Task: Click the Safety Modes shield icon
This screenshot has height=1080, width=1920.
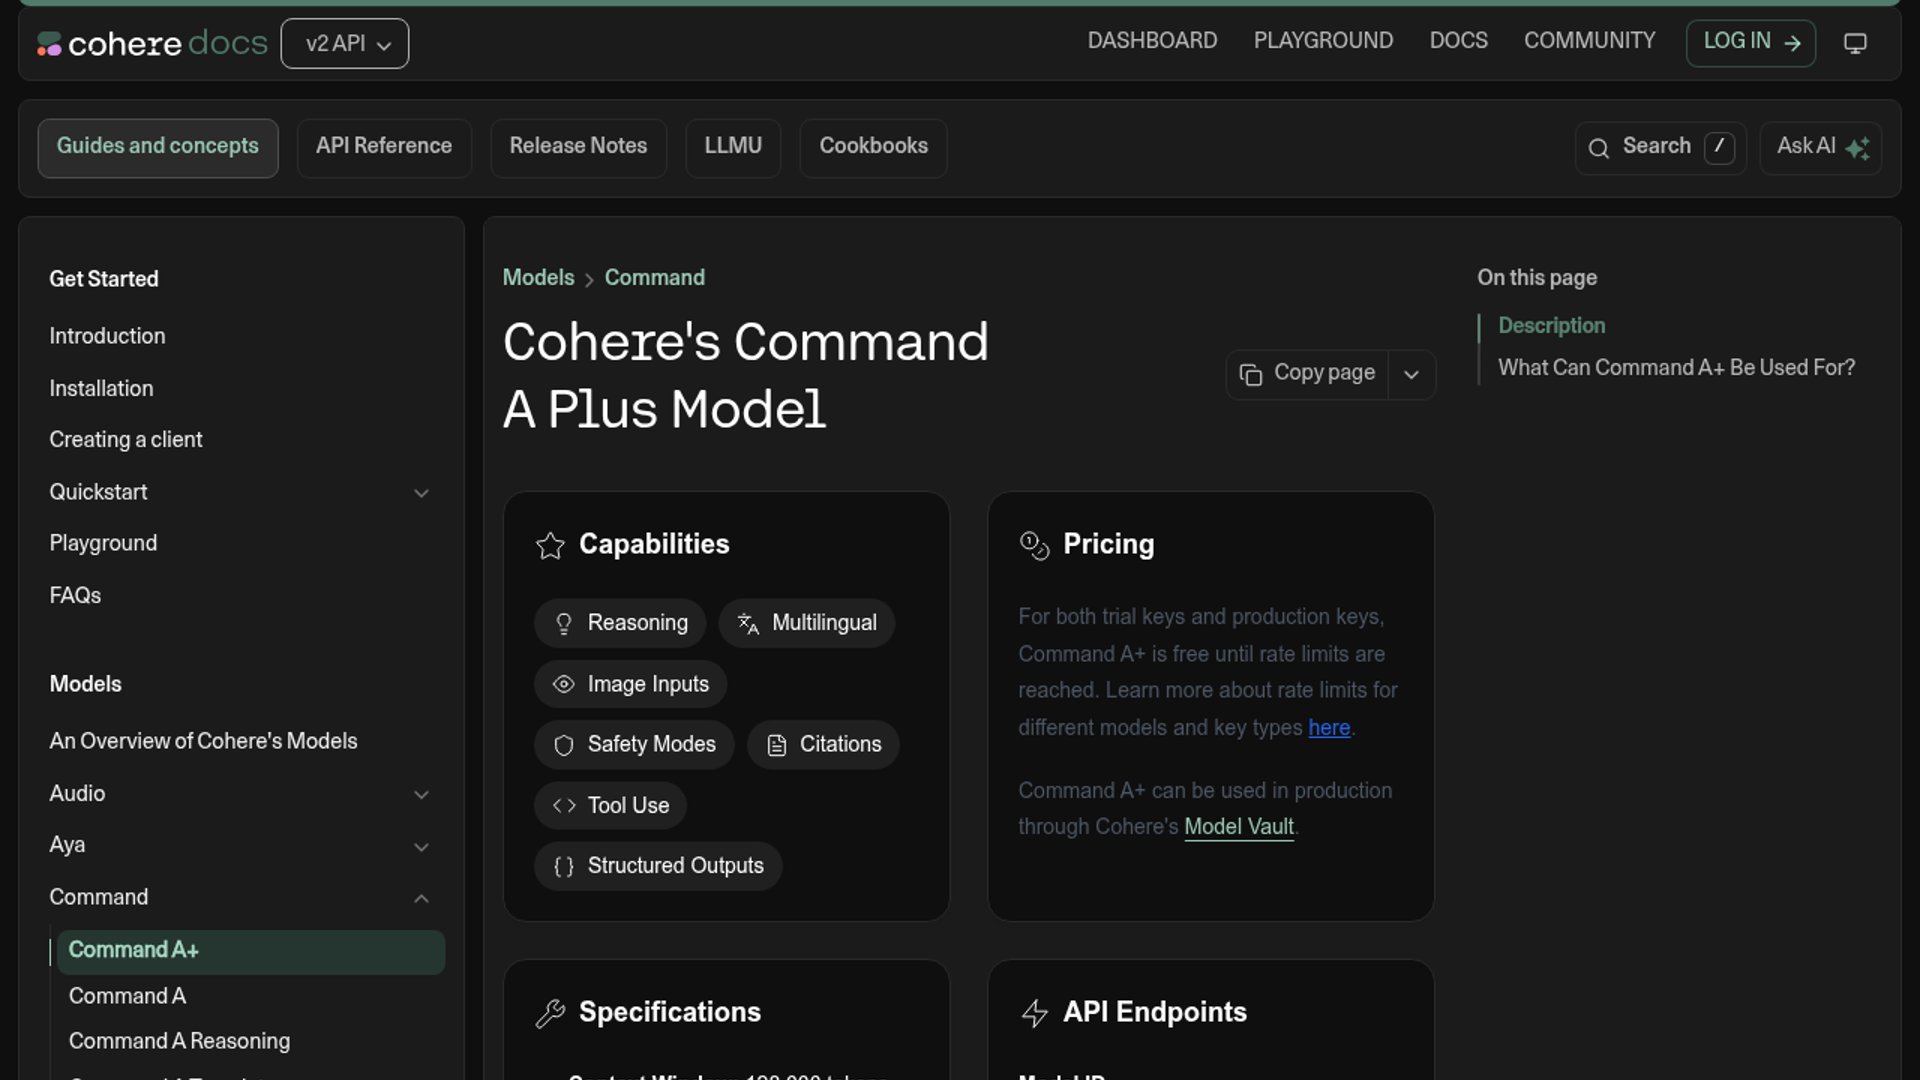Action: point(564,745)
